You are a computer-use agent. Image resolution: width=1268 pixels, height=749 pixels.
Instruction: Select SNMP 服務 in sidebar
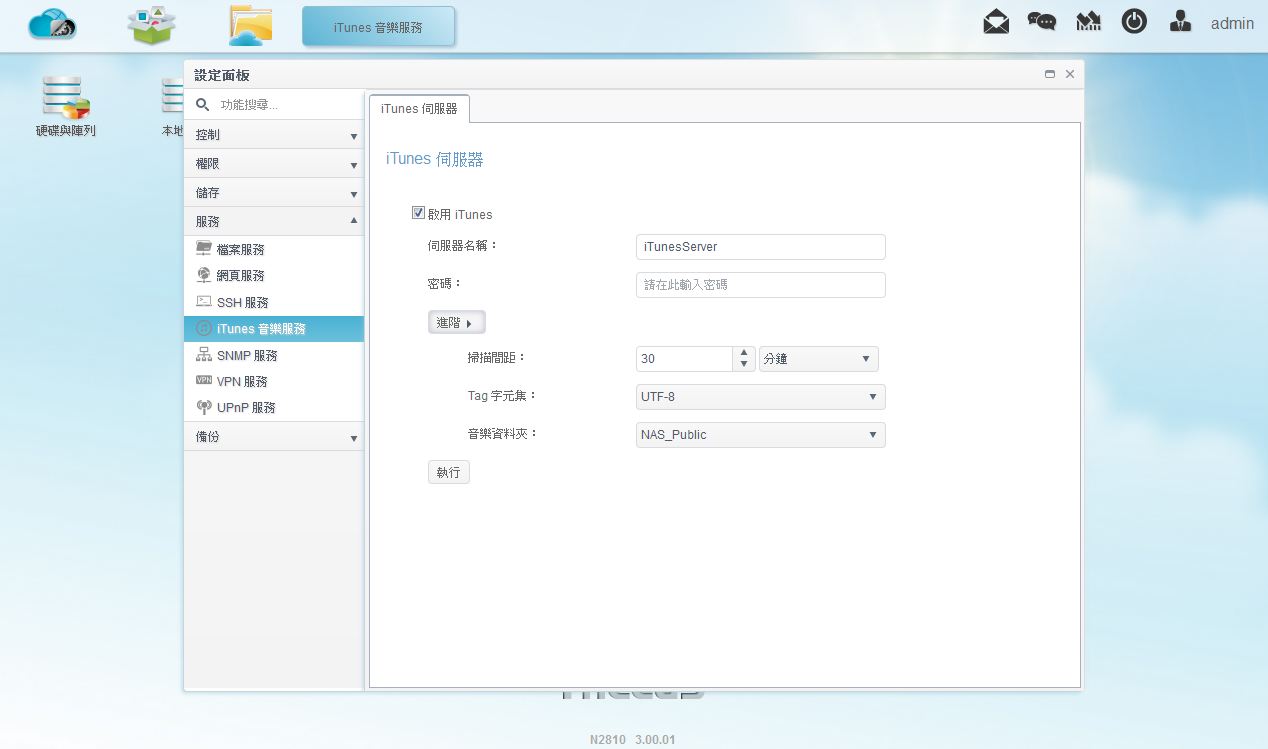pyautogui.click(x=274, y=355)
